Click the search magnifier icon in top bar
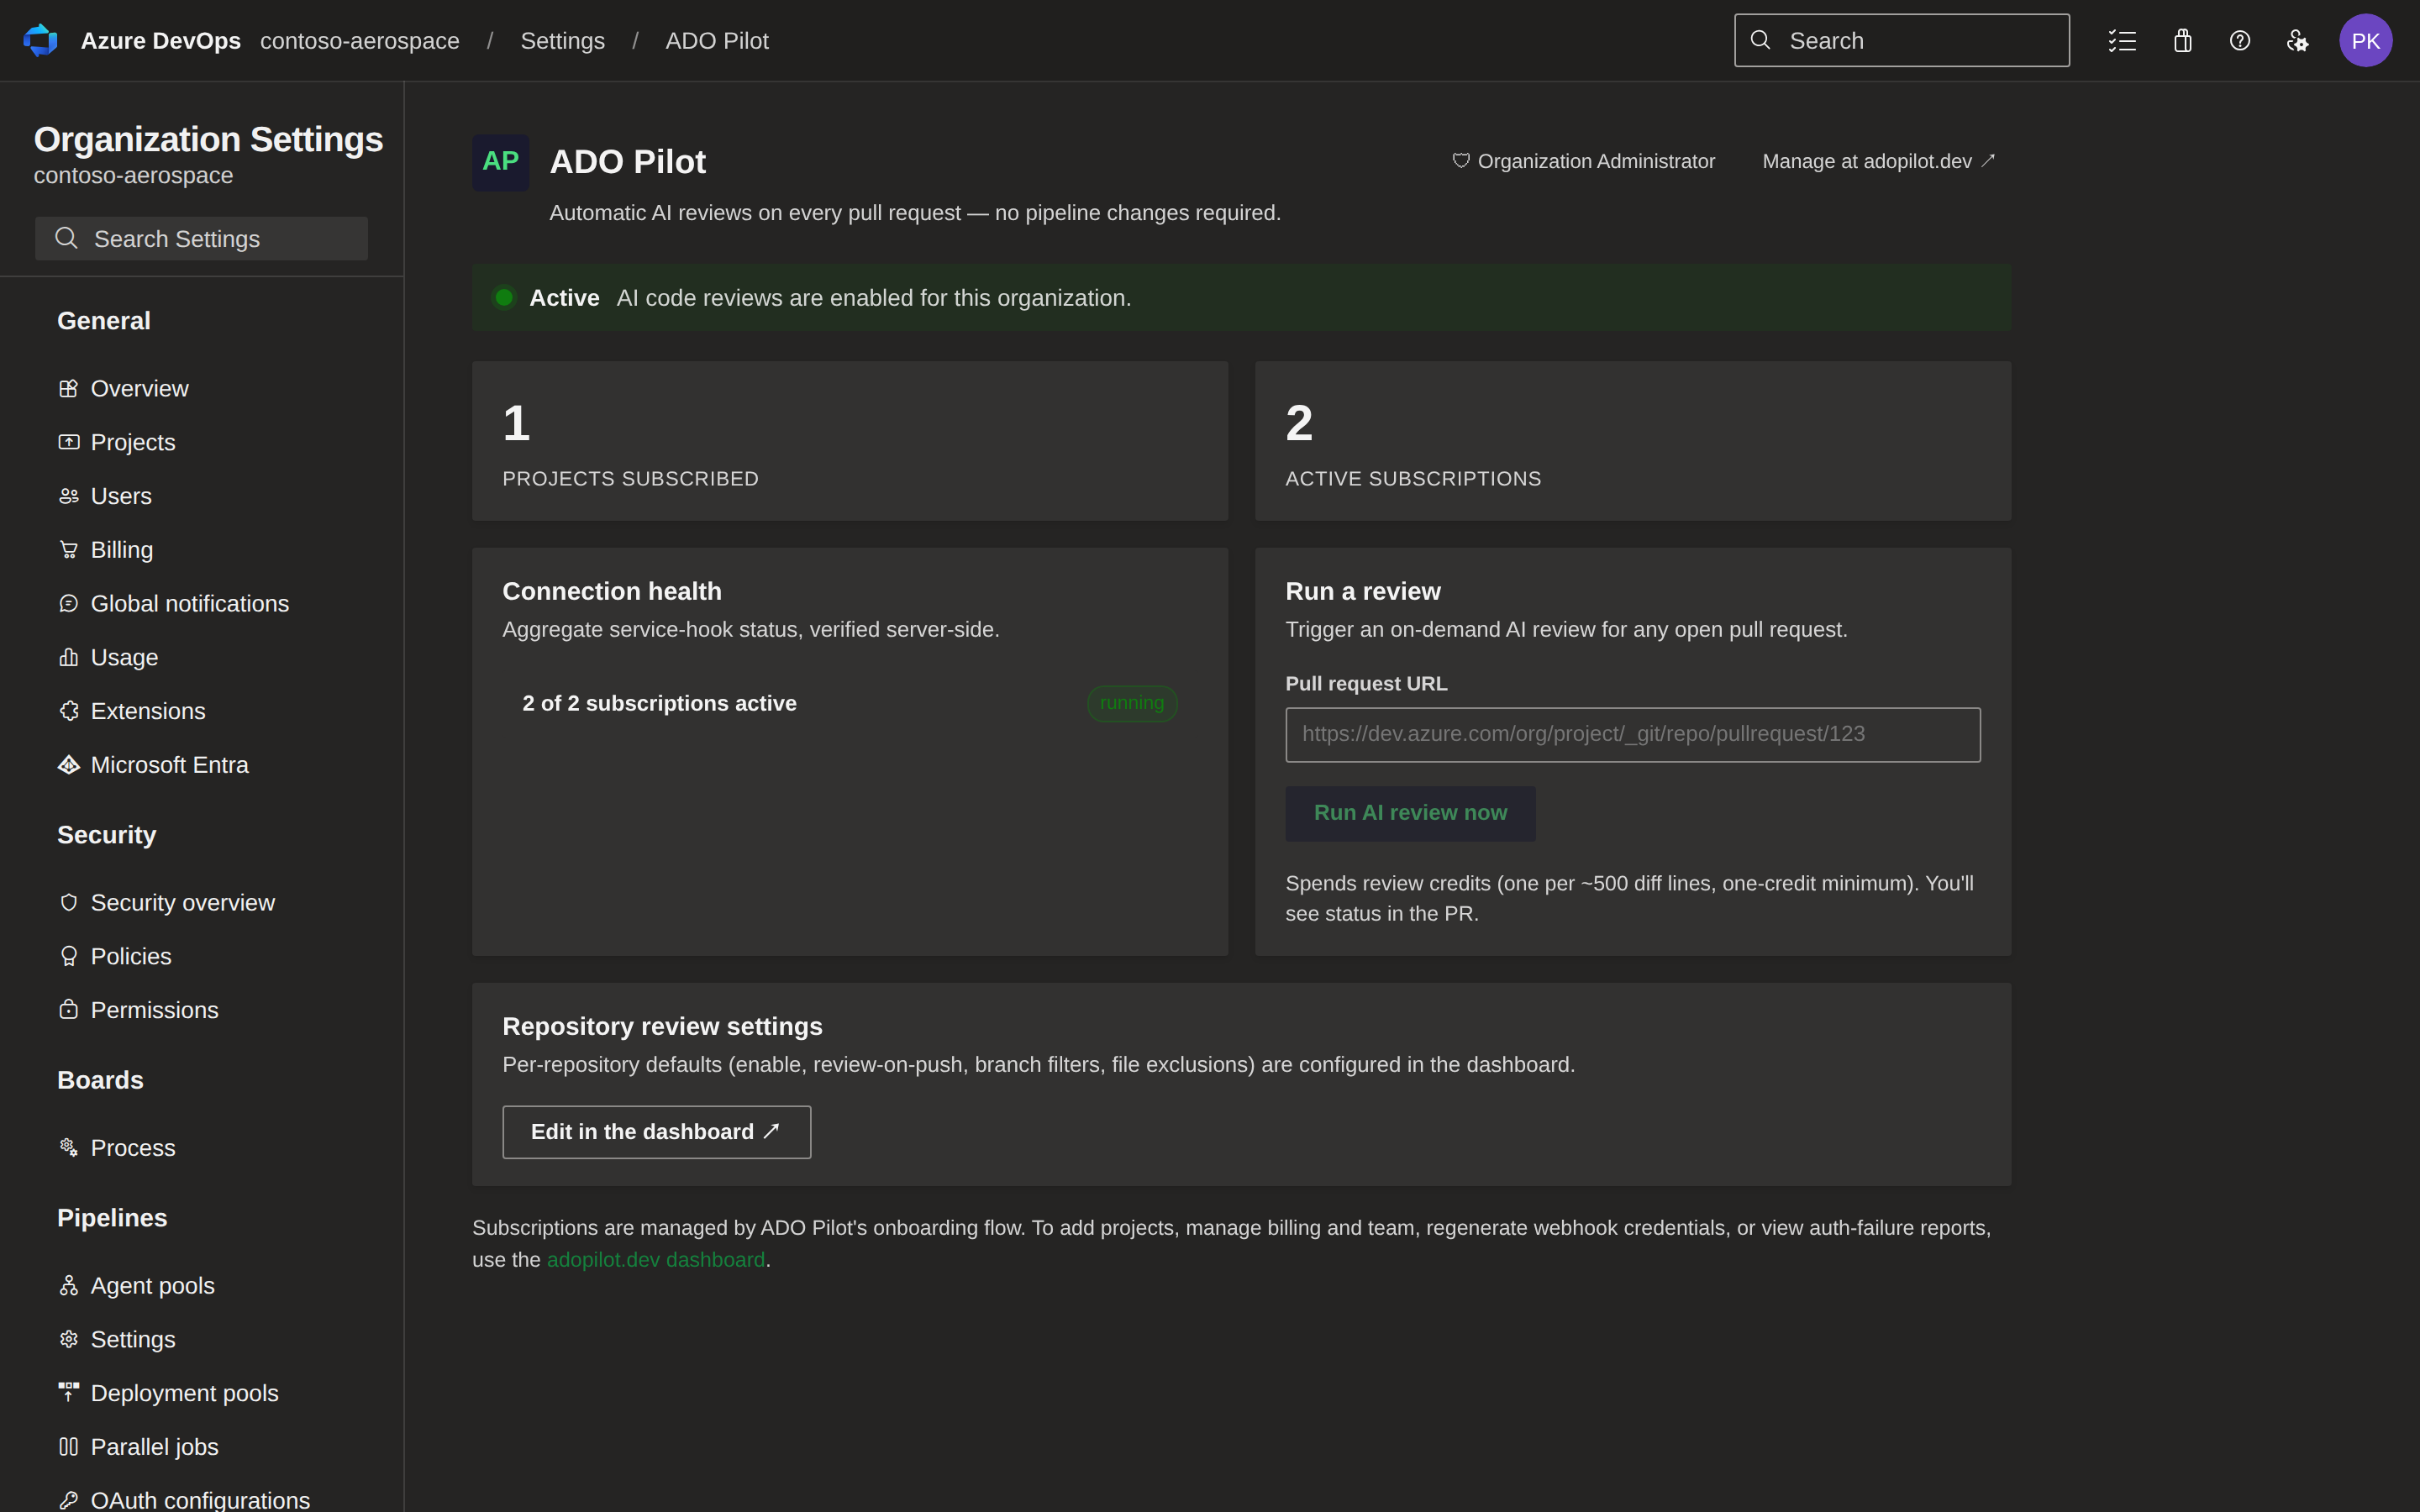Screen dimensions: 2420x1512 pyautogui.click(x=1761, y=40)
